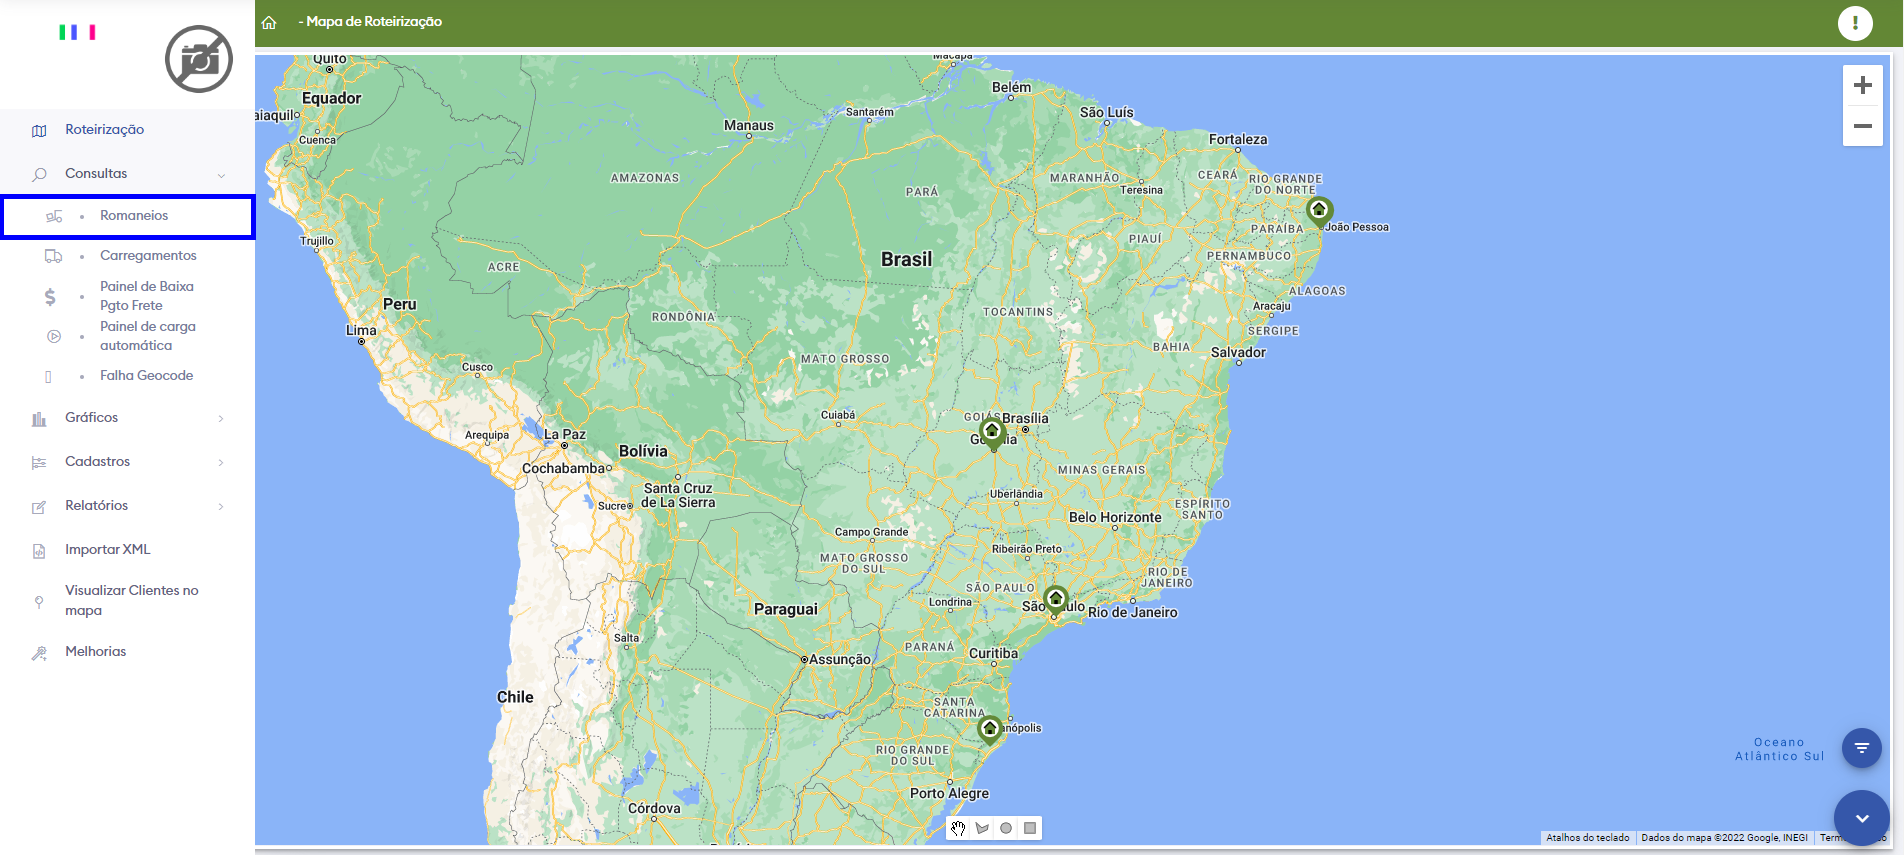Select the circle drawing tool

click(x=1006, y=828)
